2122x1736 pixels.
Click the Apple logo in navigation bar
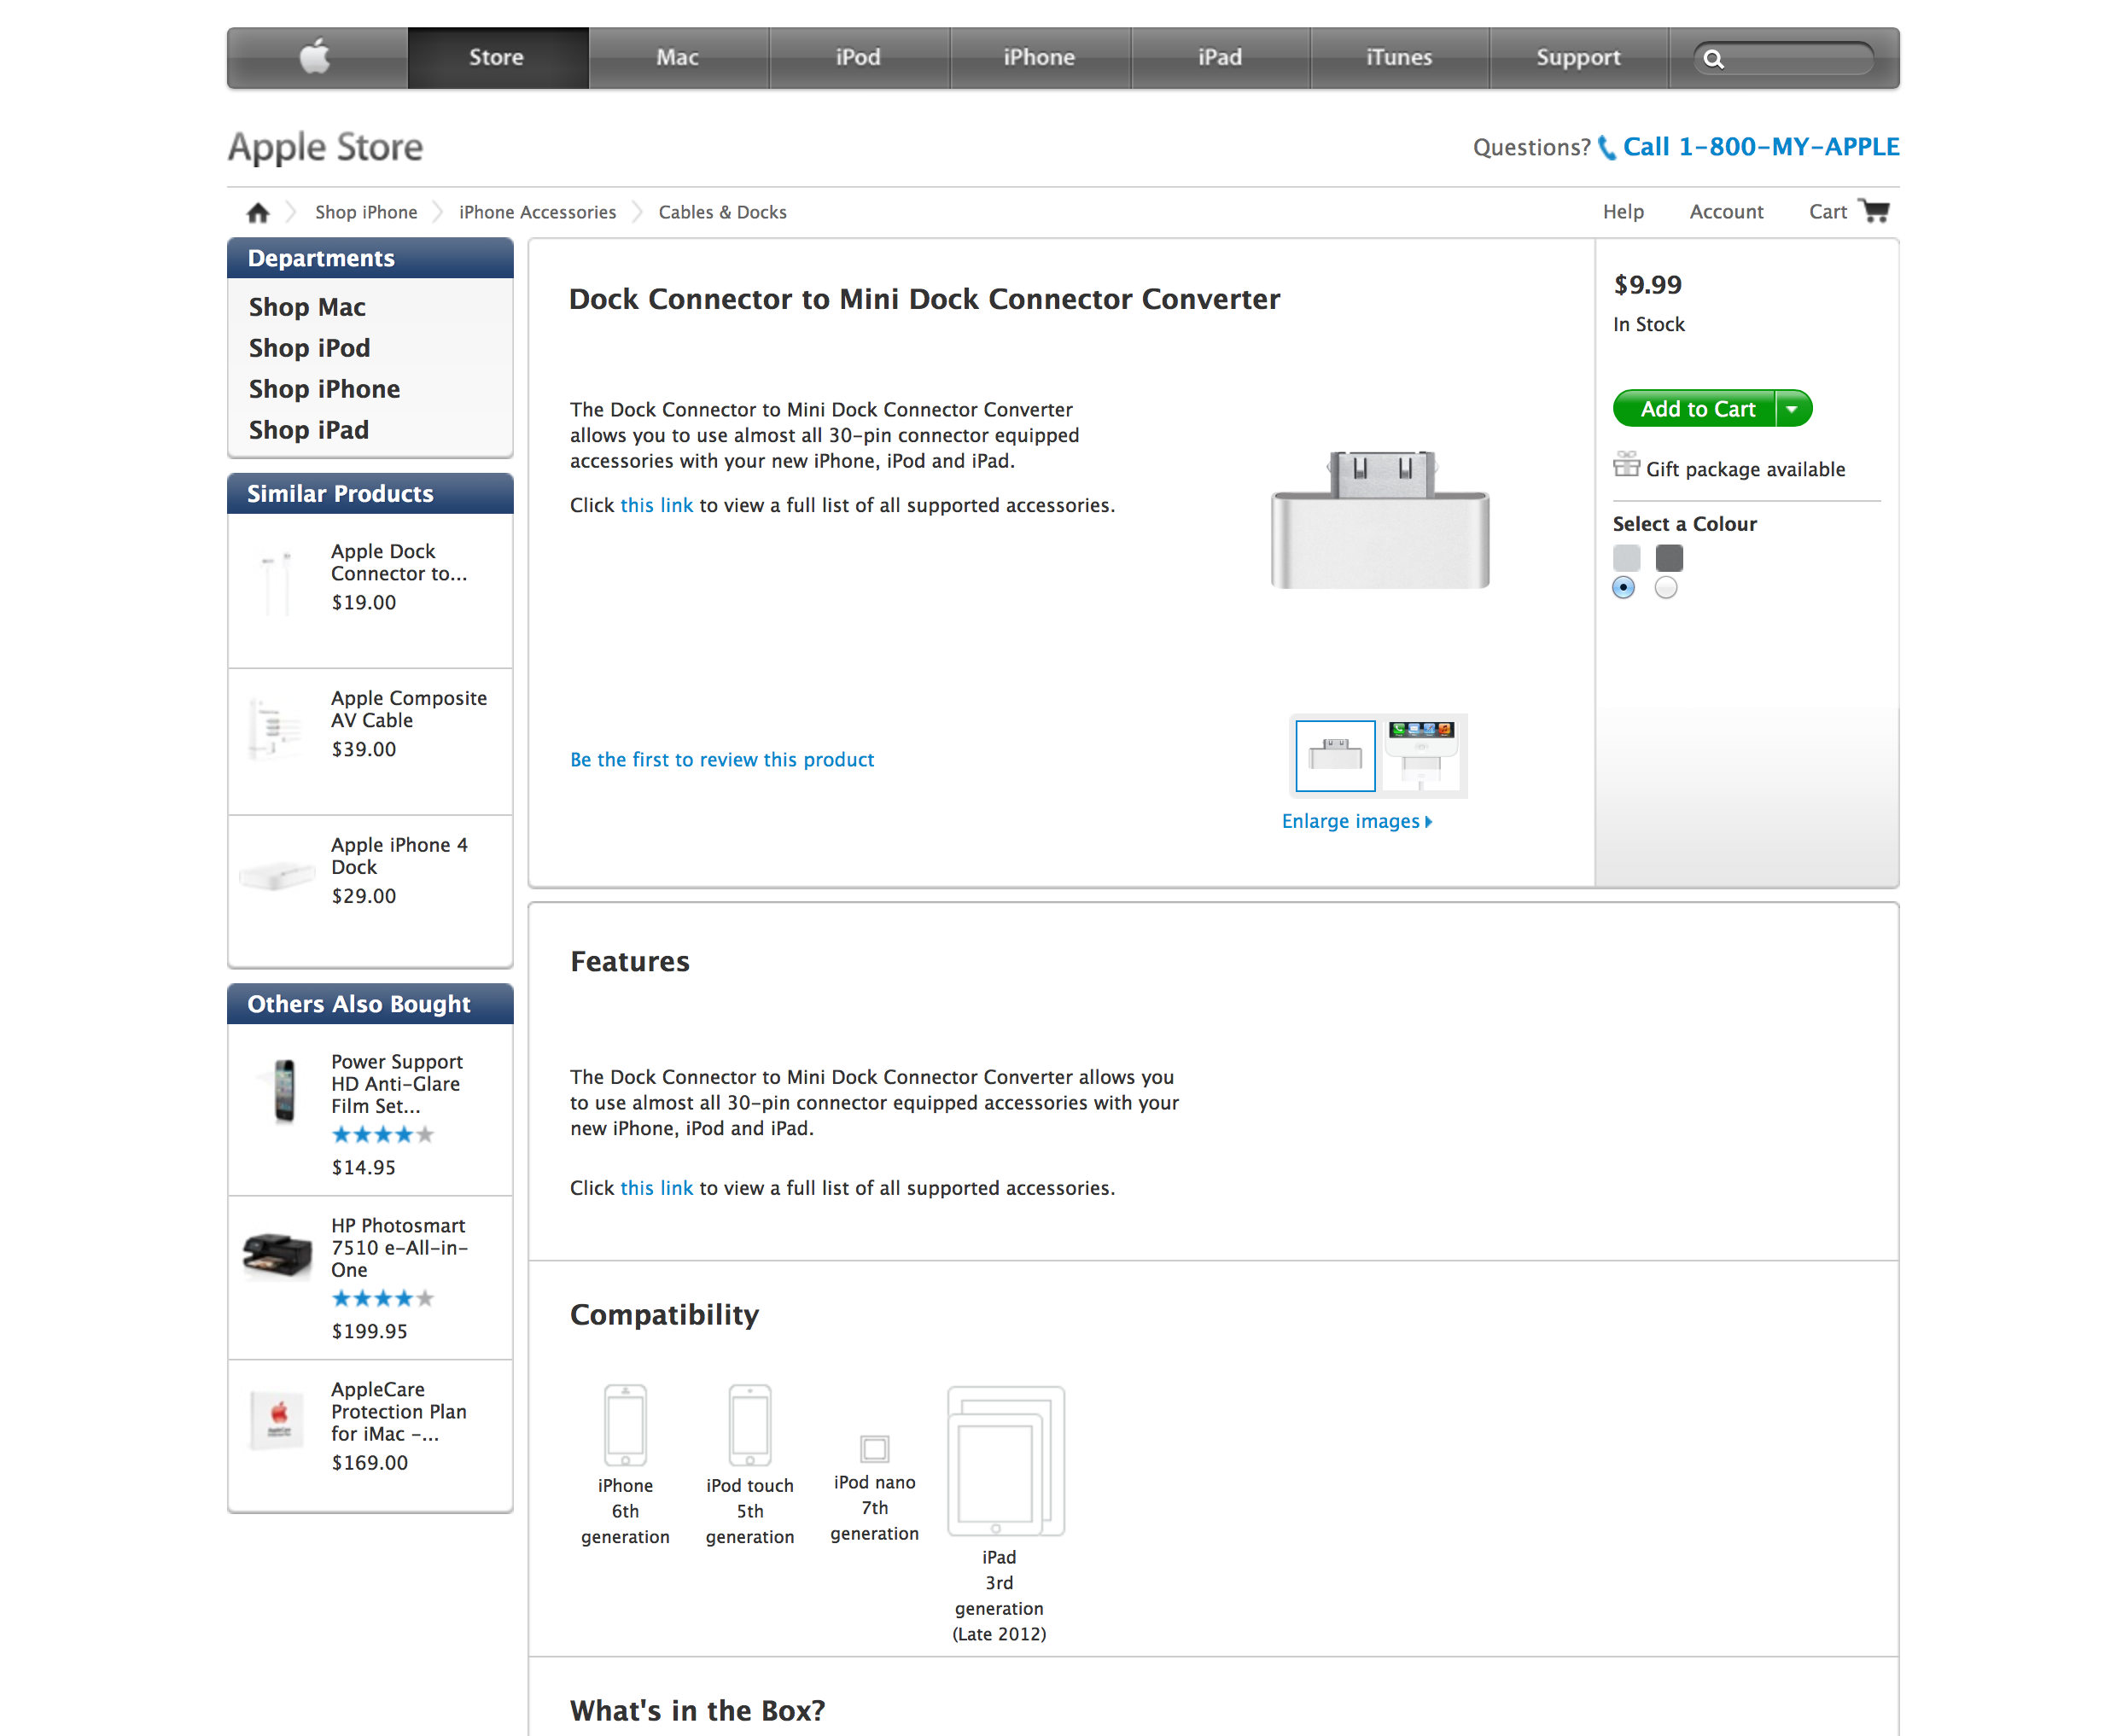coord(315,57)
